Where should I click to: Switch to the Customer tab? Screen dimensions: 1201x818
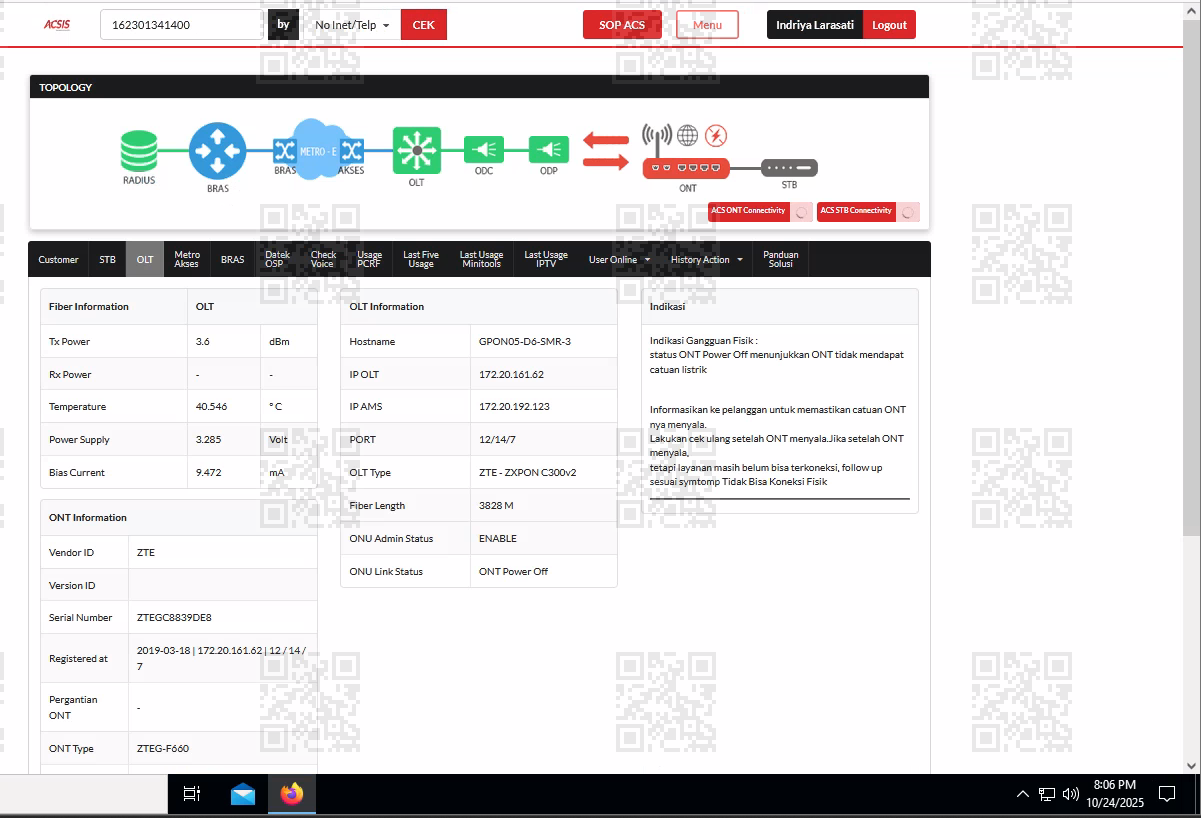point(58,260)
